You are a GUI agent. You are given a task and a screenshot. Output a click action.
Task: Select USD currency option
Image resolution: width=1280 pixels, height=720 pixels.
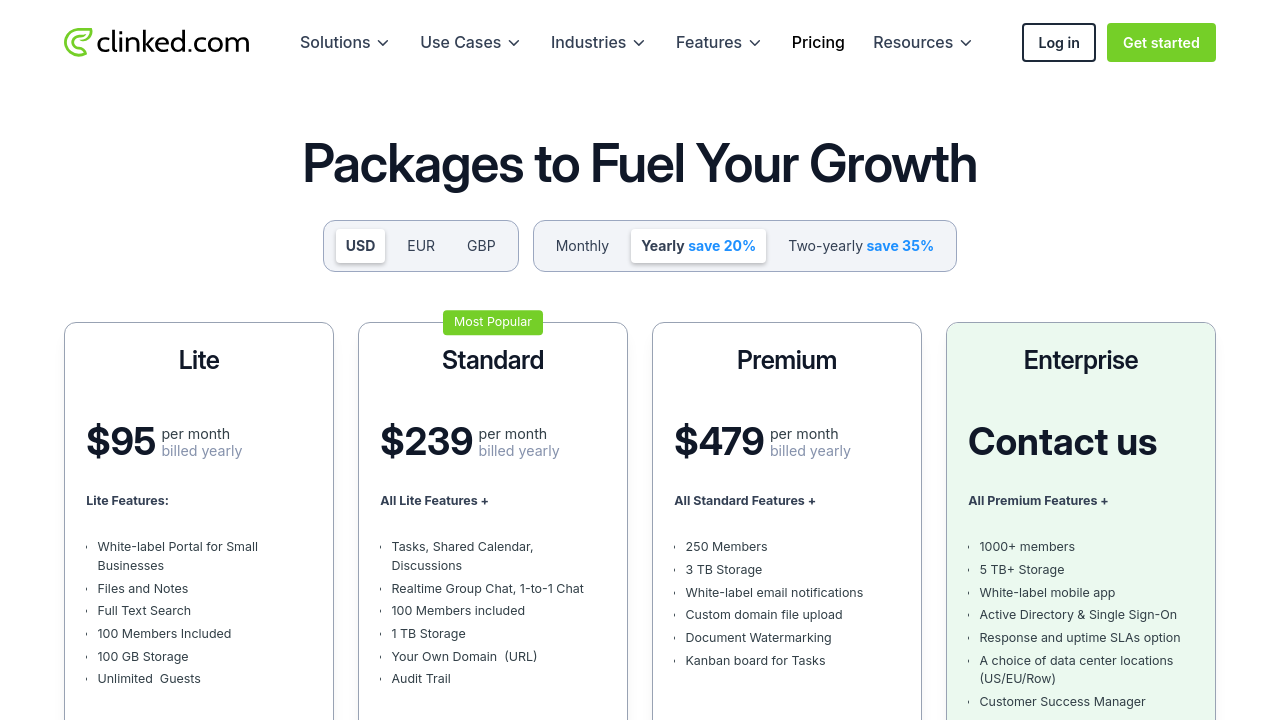(x=360, y=246)
